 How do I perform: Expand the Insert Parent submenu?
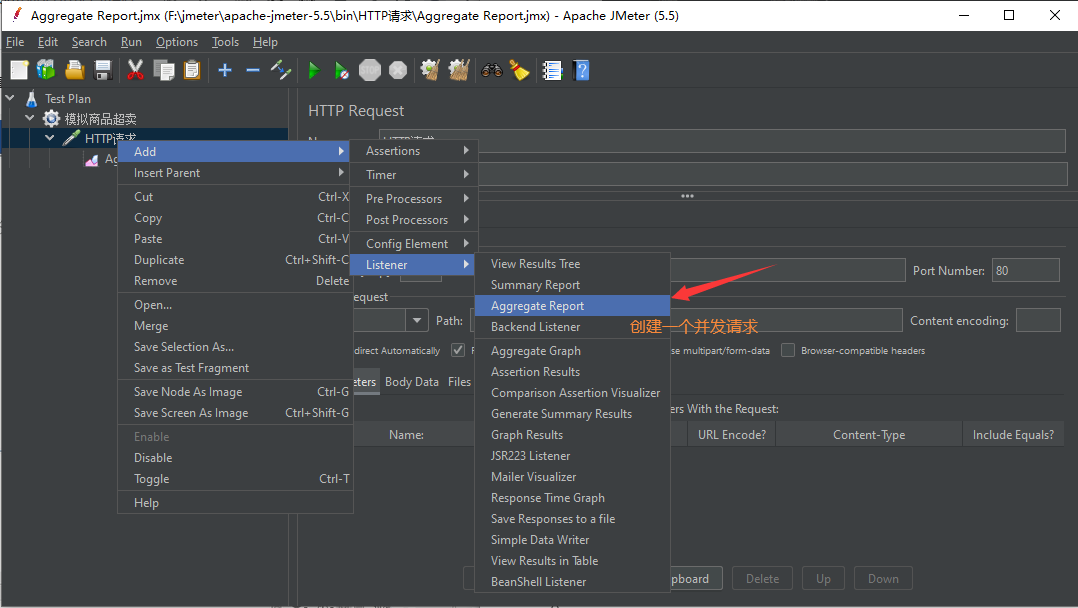pyautogui.click(x=234, y=173)
